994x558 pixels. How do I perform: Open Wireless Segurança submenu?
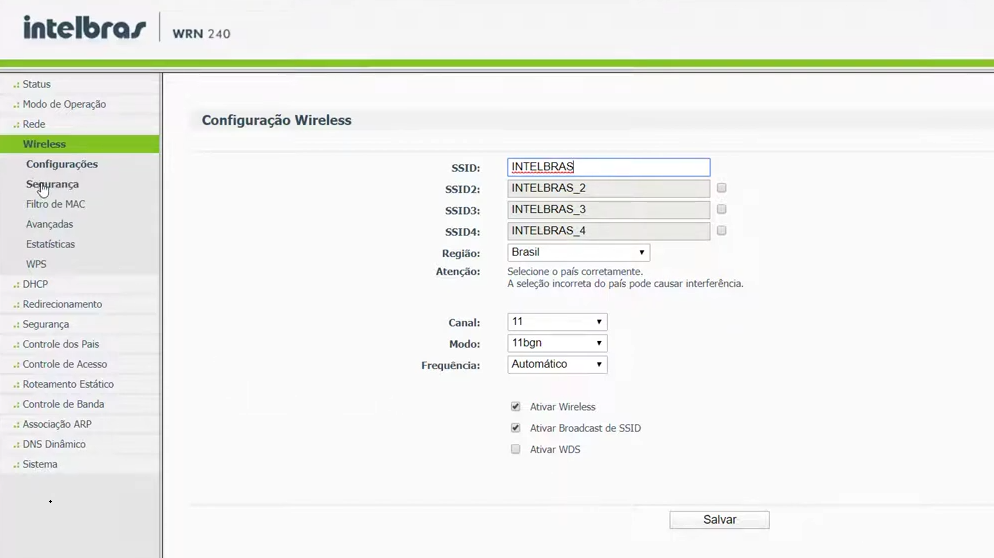point(52,185)
